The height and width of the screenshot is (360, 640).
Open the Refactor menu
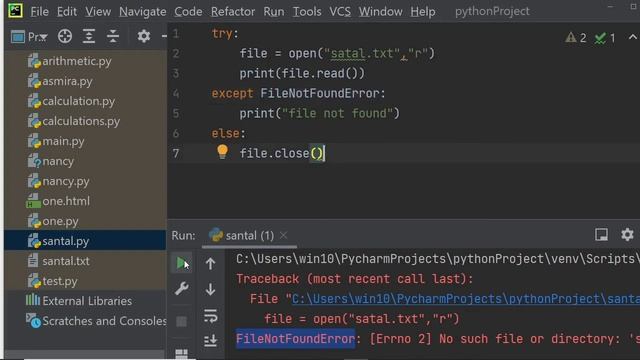click(233, 11)
